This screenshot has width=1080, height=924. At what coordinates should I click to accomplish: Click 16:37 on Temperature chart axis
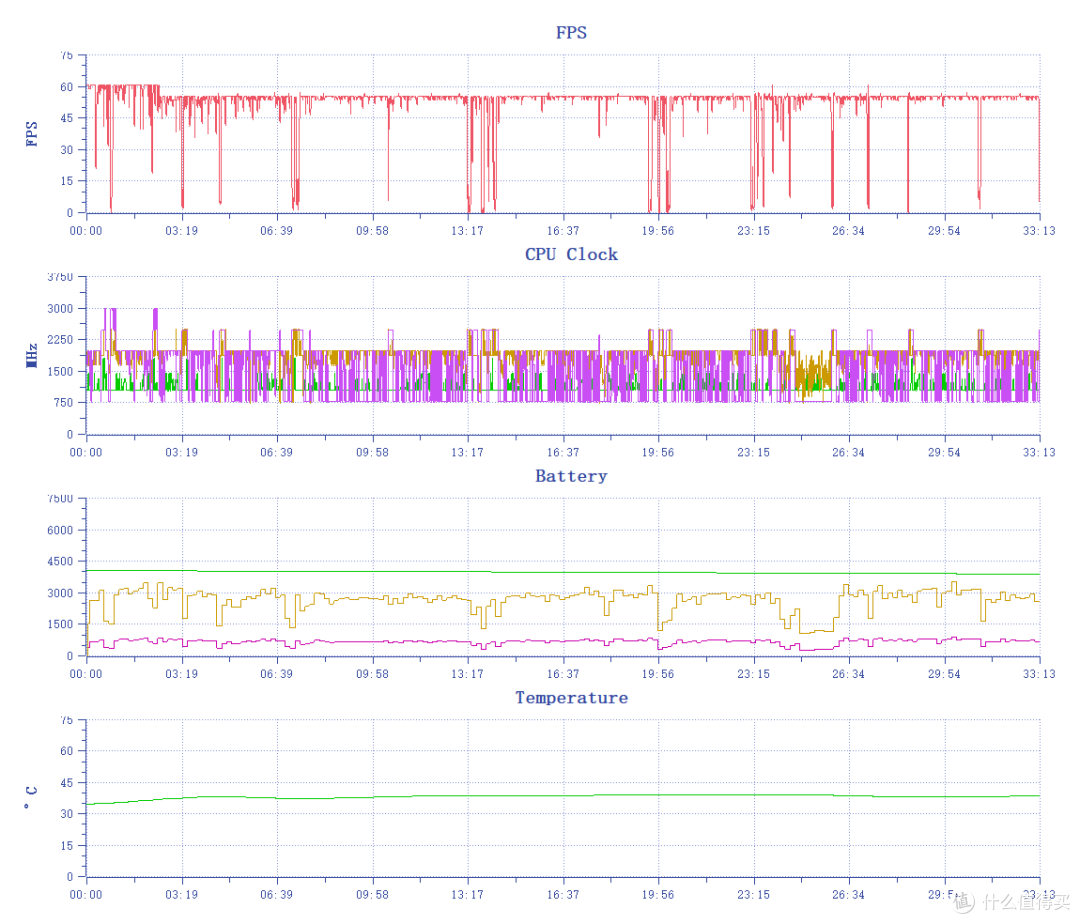(563, 894)
